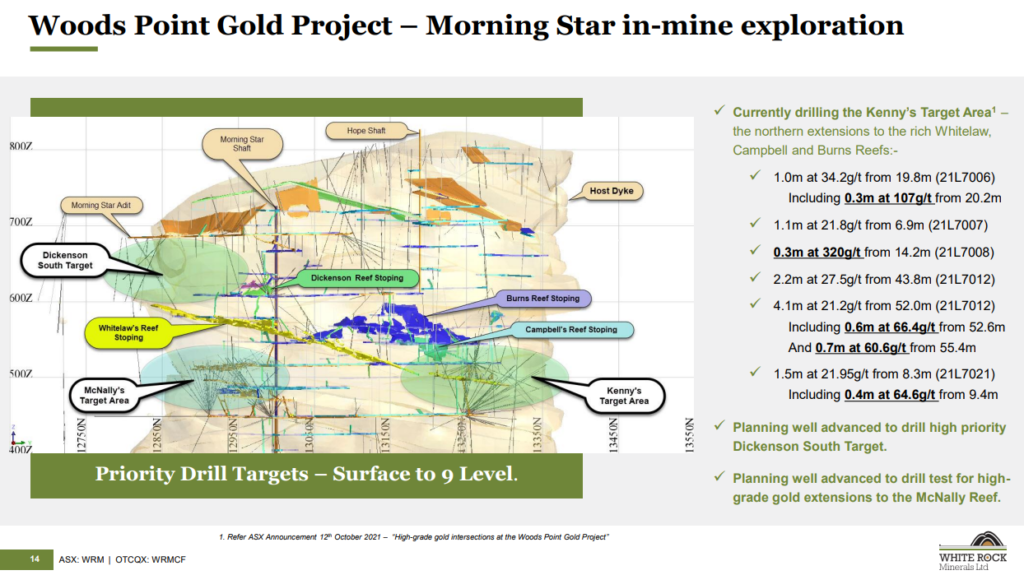Click the ASX Announcement footnote reference
1024x575 pixels.
(413, 537)
